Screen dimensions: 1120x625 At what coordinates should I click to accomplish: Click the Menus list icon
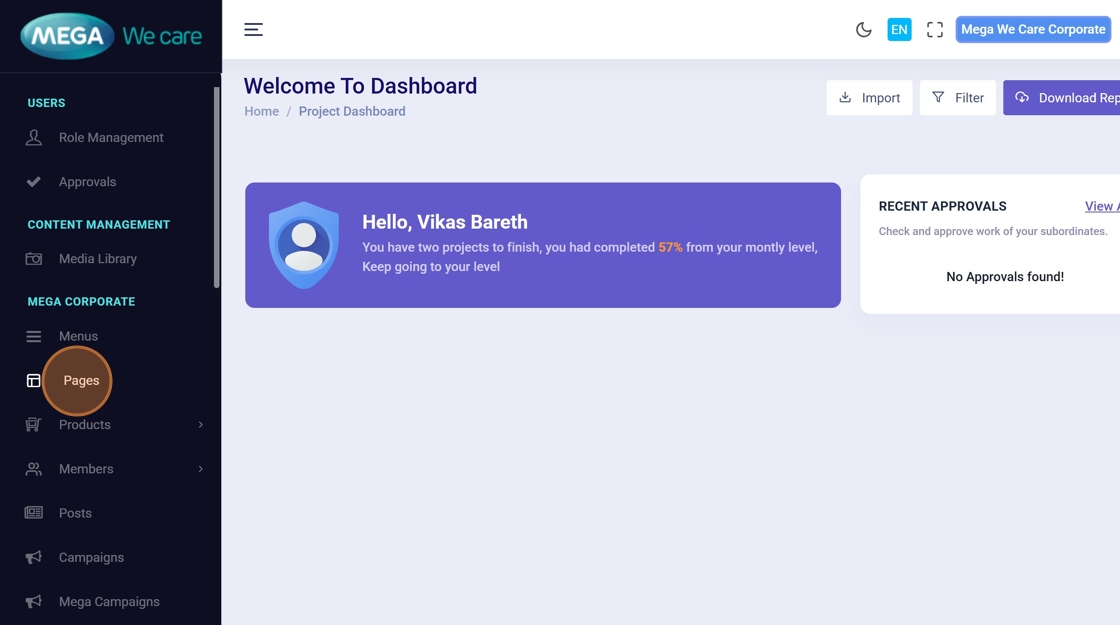pos(34,337)
